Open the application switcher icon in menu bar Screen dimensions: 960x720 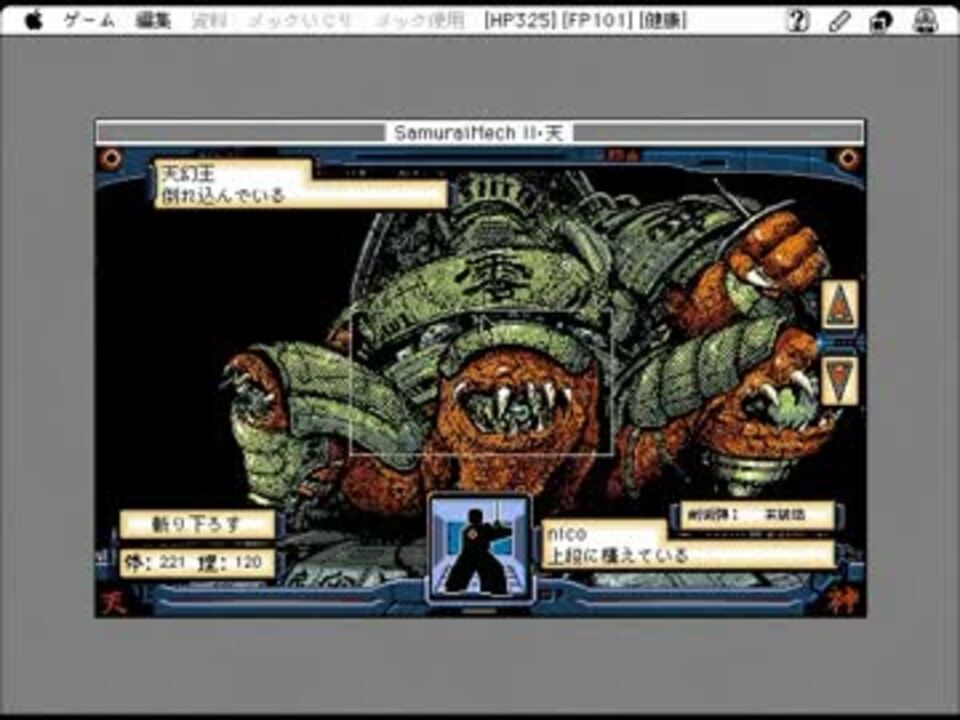880,21
